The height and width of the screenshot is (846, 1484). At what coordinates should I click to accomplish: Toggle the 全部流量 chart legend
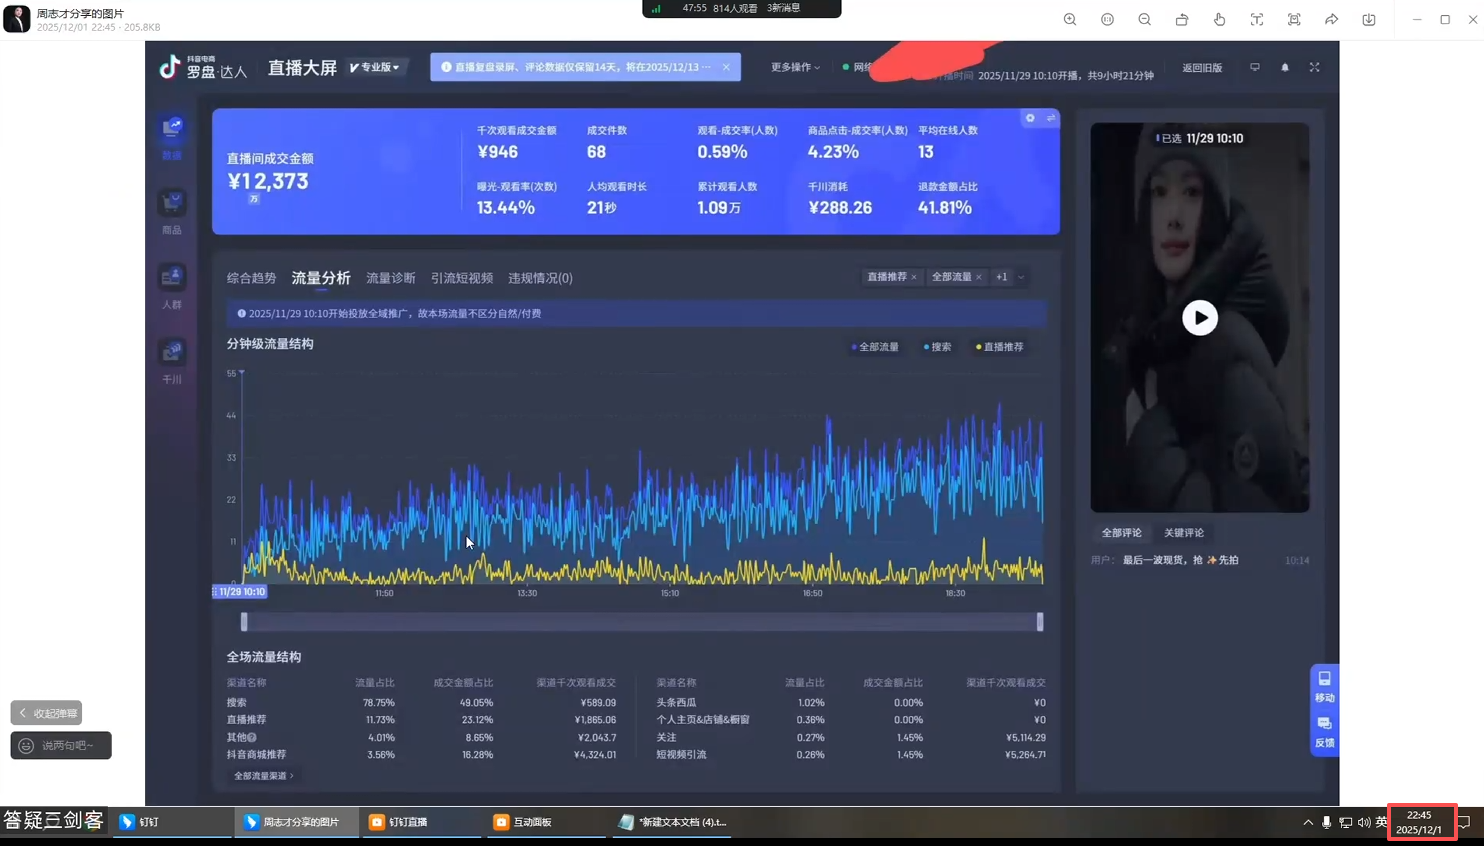click(x=875, y=347)
